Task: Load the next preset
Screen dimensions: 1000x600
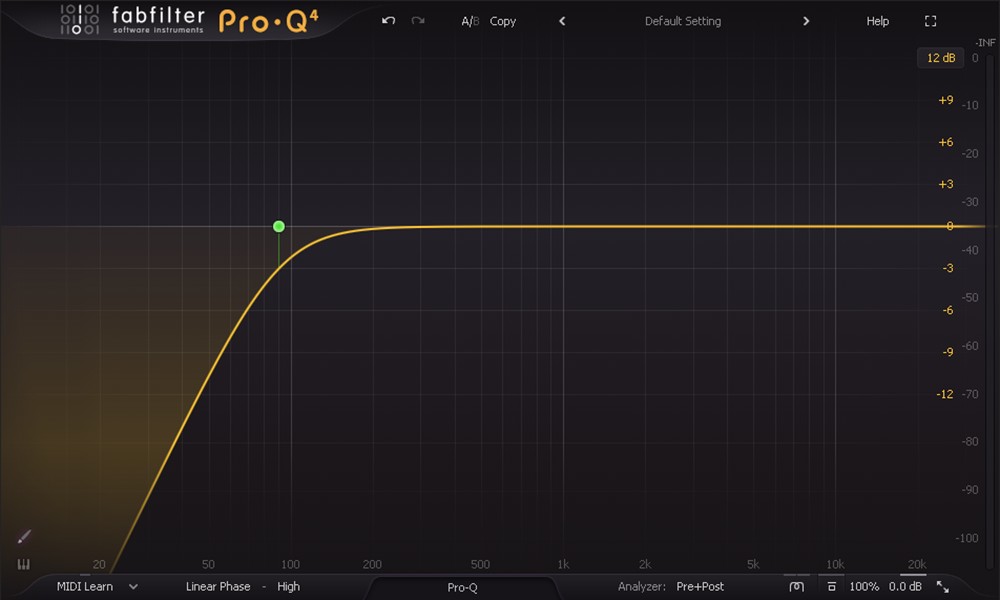Action: 806,21
